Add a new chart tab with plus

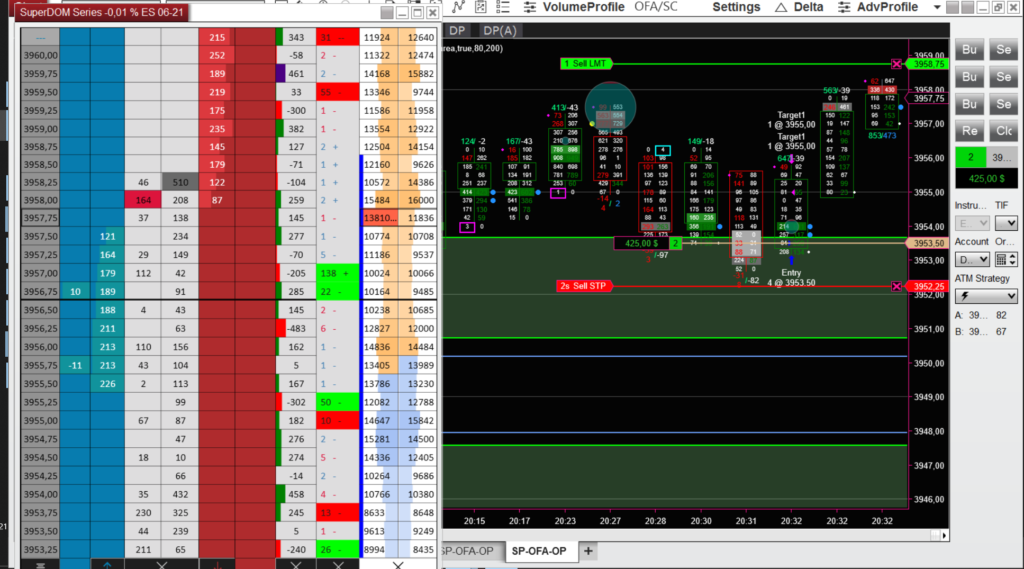click(x=588, y=551)
